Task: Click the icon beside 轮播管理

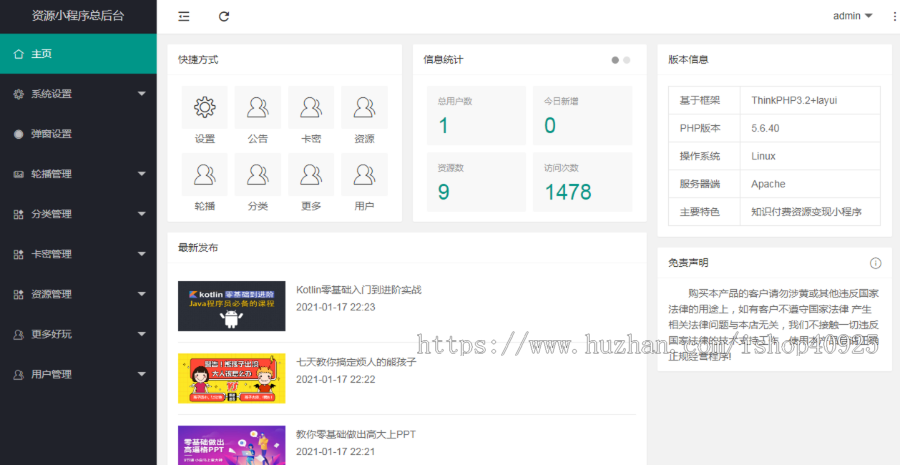Action: coord(18,175)
